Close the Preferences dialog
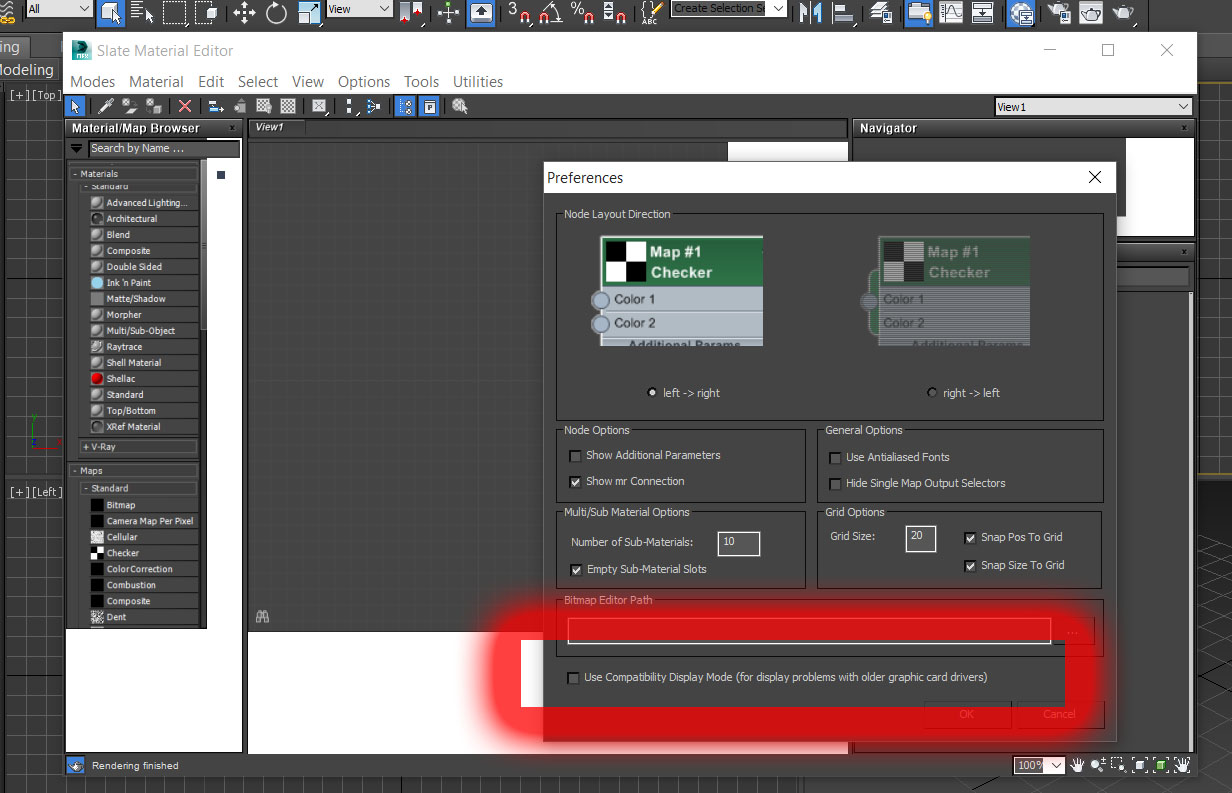Viewport: 1232px width, 793px height. pyautogui.click(x=1095, y=178)
